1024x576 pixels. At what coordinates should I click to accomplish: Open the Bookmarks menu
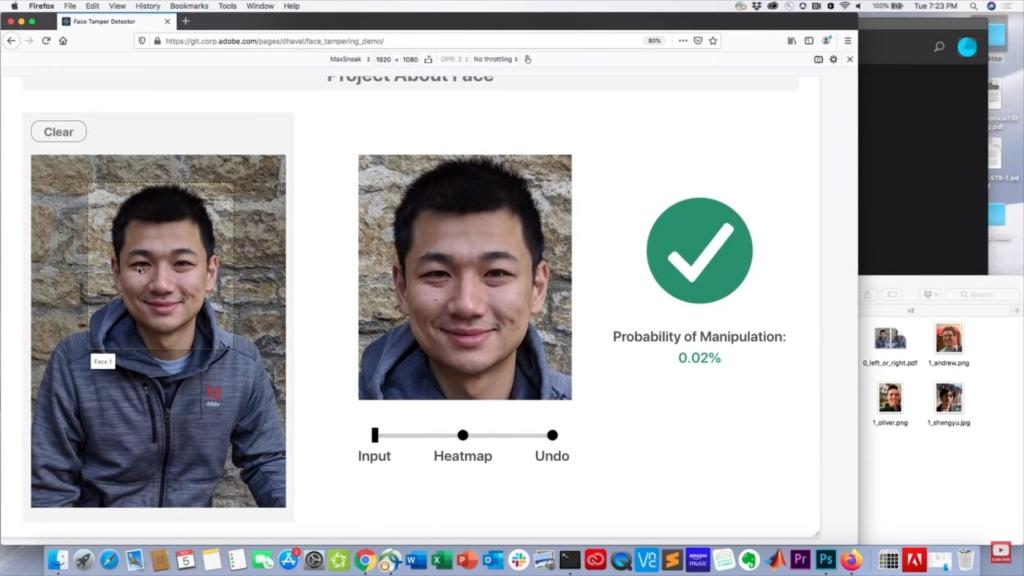[x=189, y=6]
